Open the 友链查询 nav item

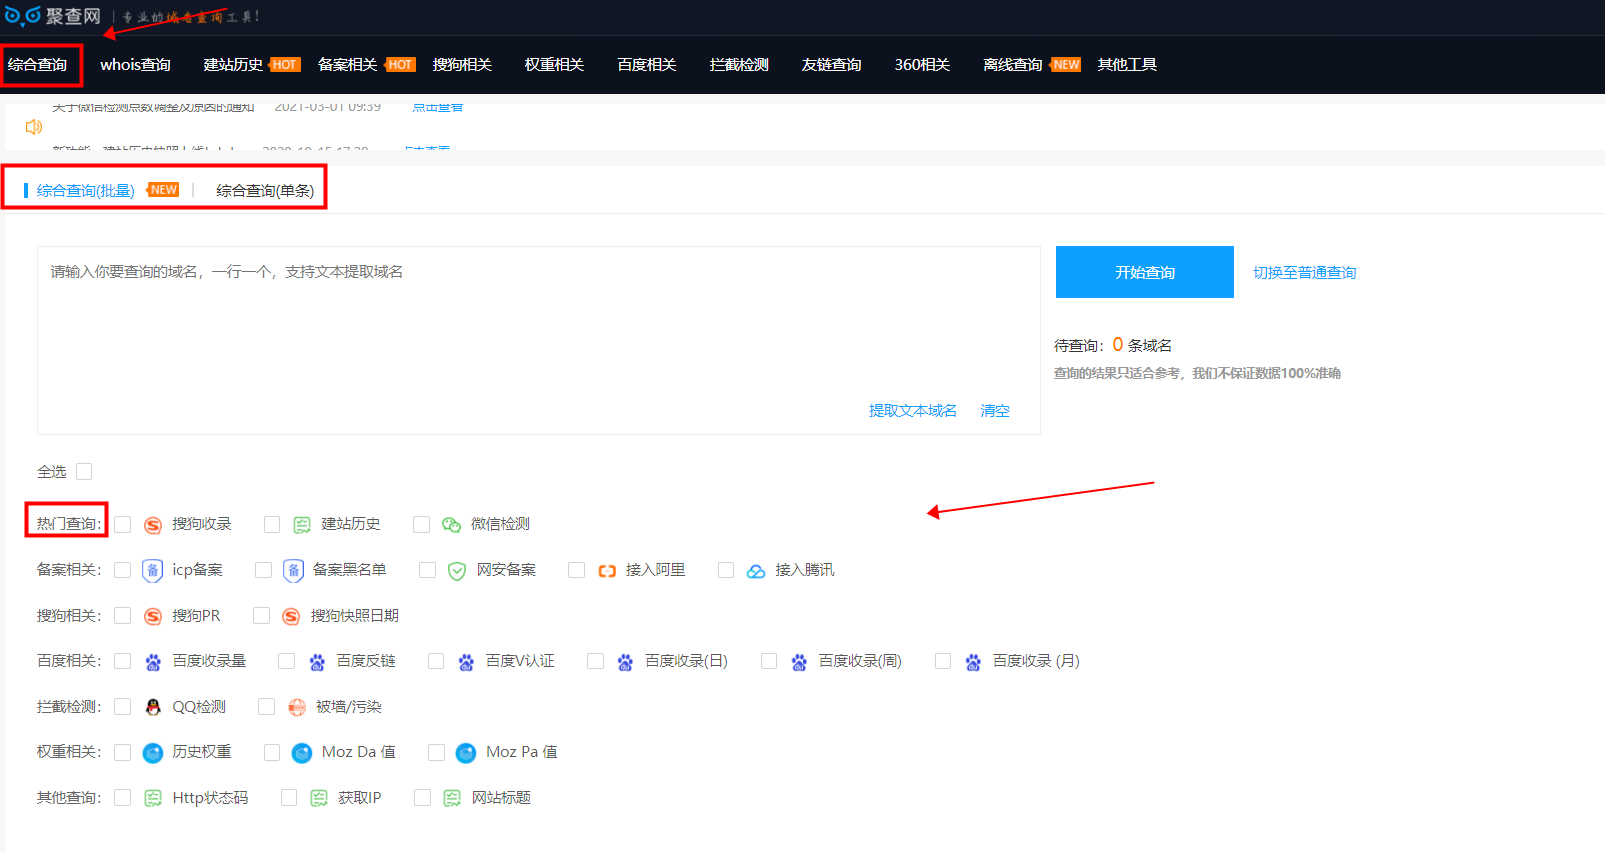click(x=831, y=65)
